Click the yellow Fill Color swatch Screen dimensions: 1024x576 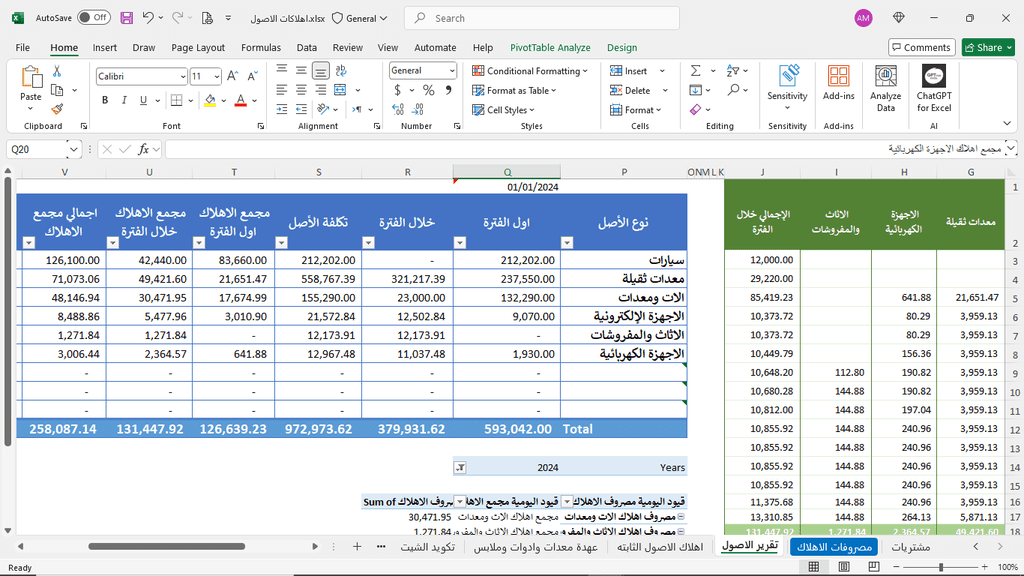pos(209,100)
